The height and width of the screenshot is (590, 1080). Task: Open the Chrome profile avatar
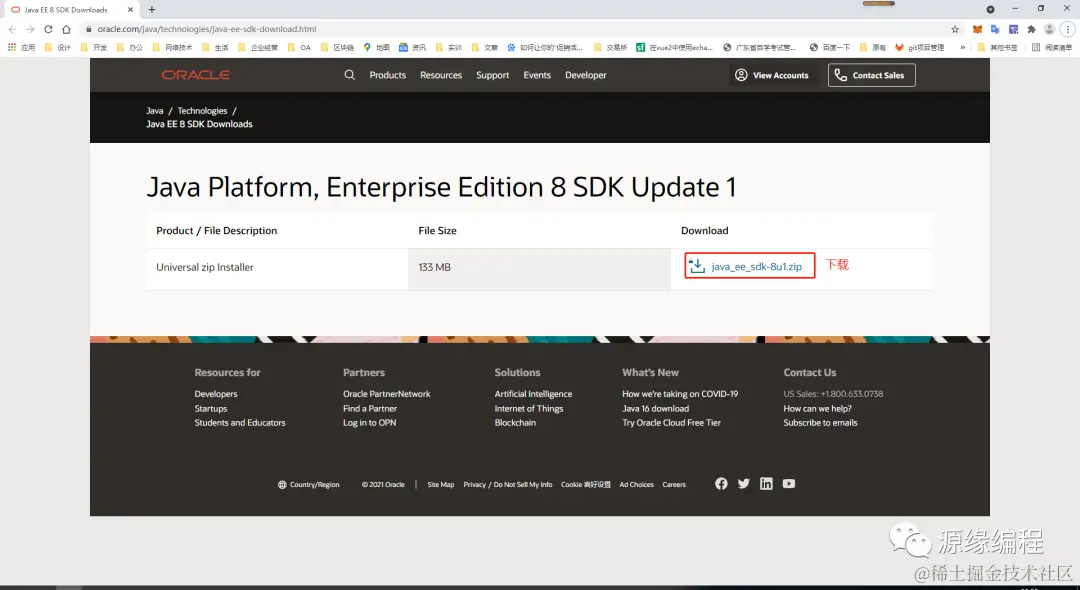(x=1050, y=29)
